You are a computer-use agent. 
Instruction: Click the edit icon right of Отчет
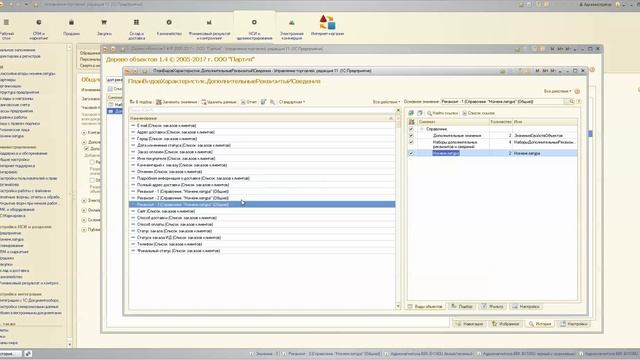coord(264,102)
